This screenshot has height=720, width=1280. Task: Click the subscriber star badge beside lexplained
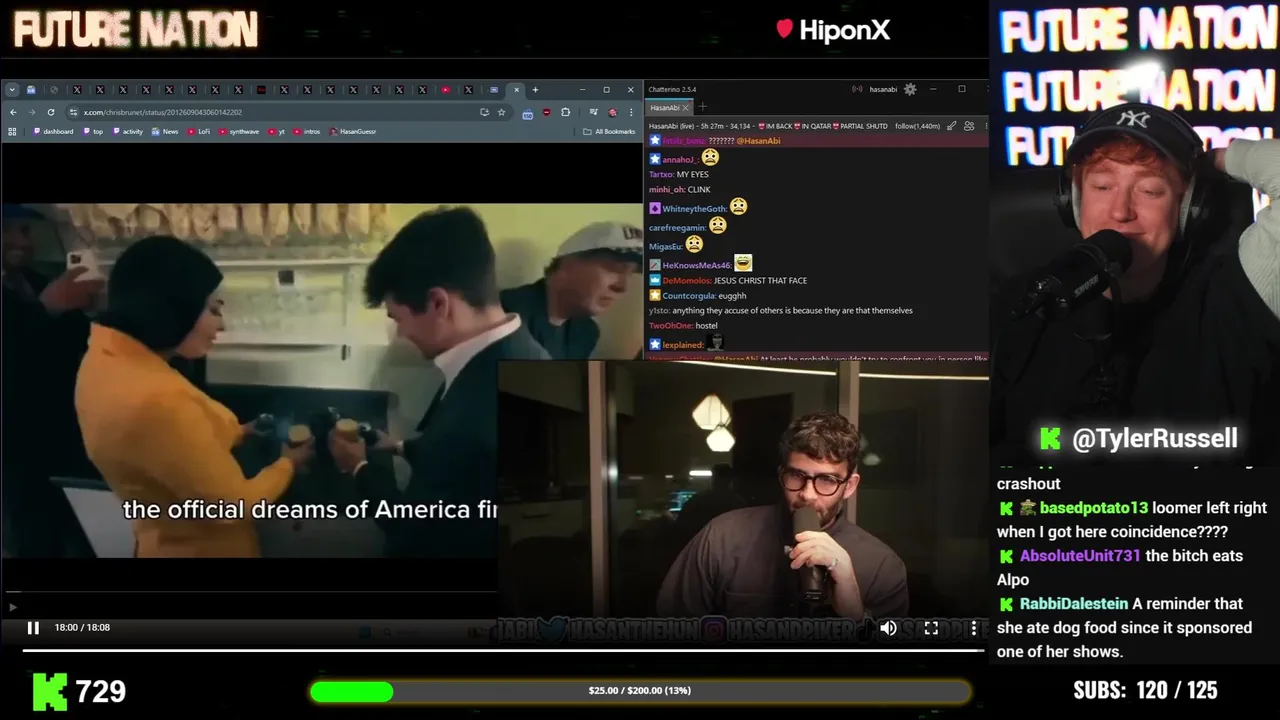pos(655,344)
